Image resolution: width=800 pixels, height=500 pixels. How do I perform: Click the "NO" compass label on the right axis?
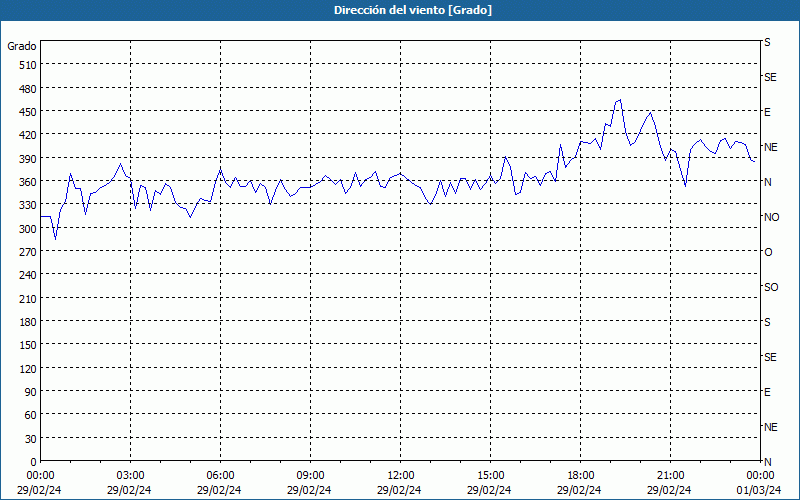click(771, 217)
